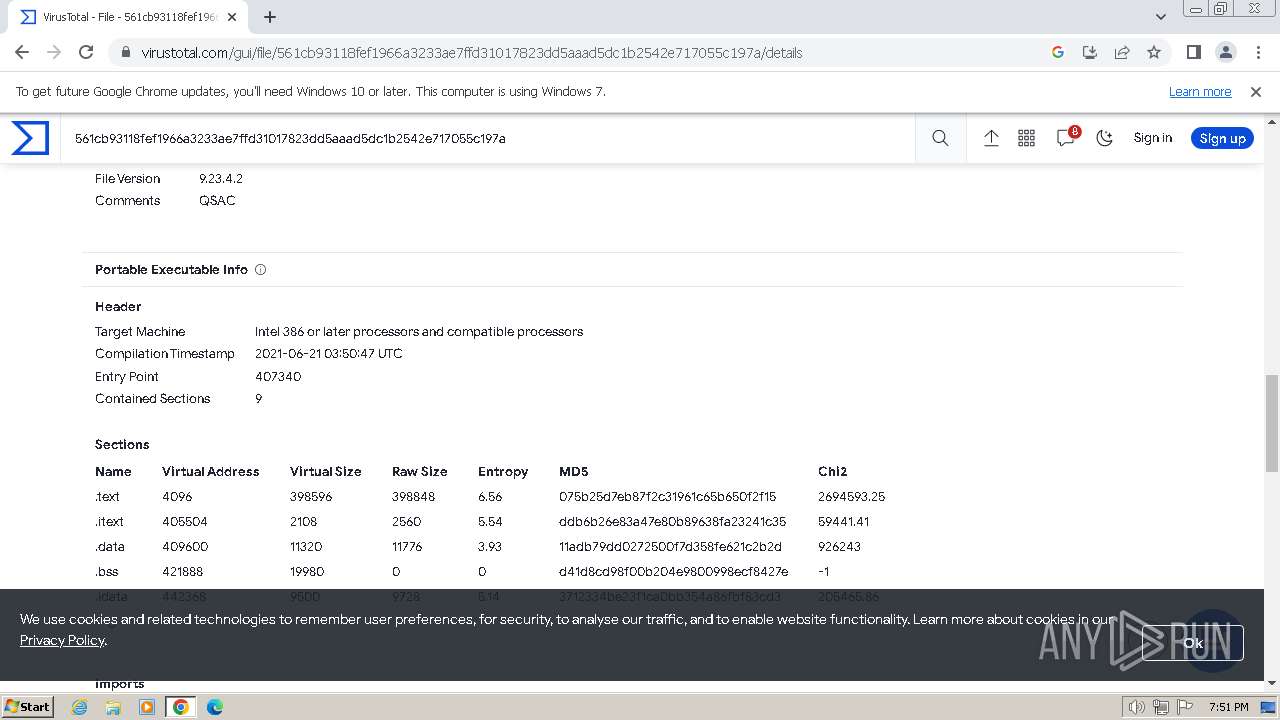Viewport: 1280px width, 720px height.
Task: Click the taskbar clock 7:51 PM
Action: tap(1228, 707)
